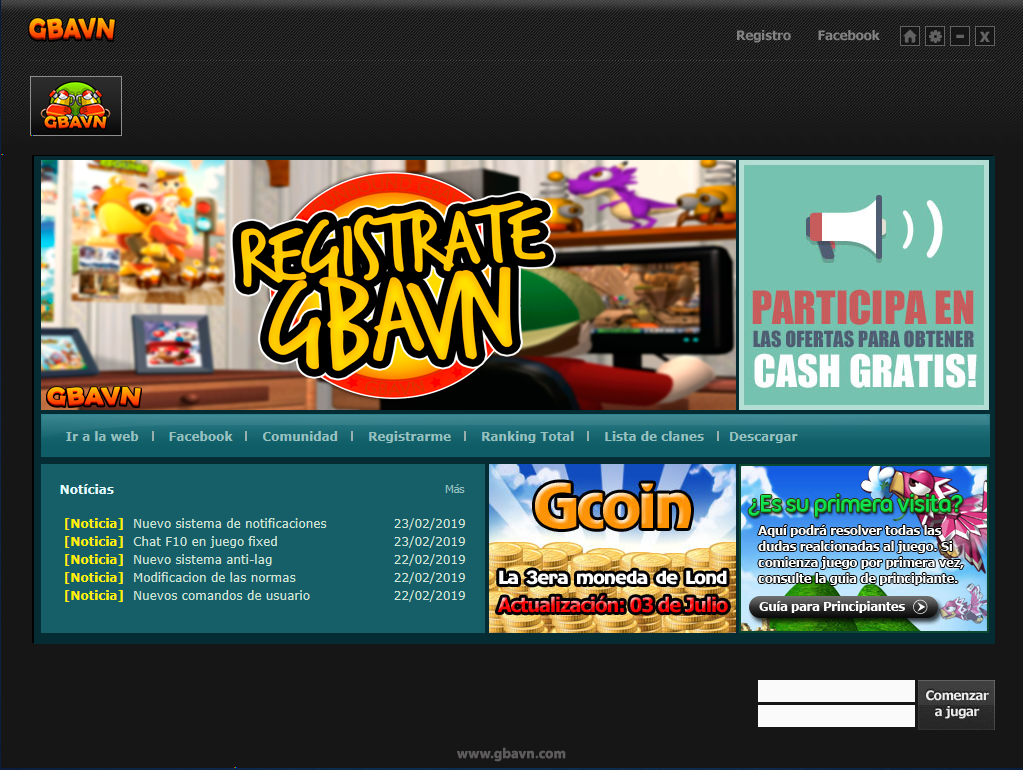Open 'Nuevo sistema anti-lag' news item
The image size is (1023, 770).
202,560
